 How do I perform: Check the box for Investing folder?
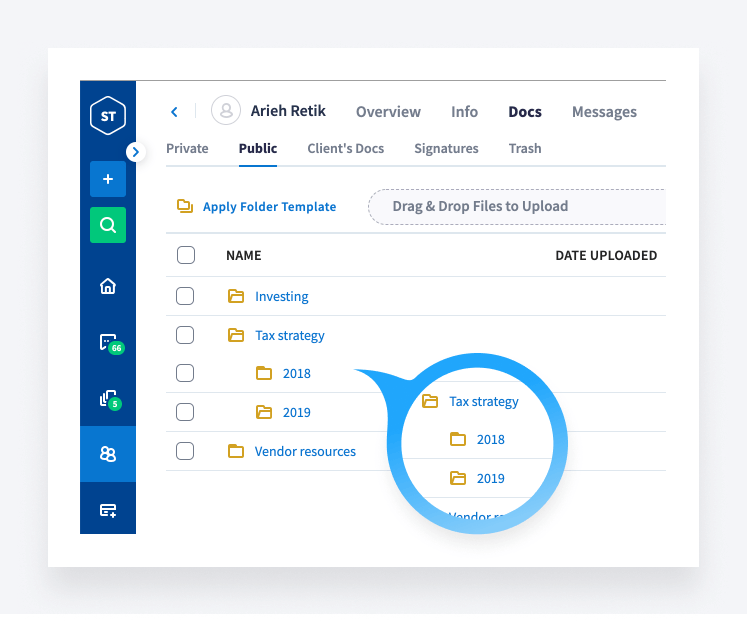[x=185, y=296]
